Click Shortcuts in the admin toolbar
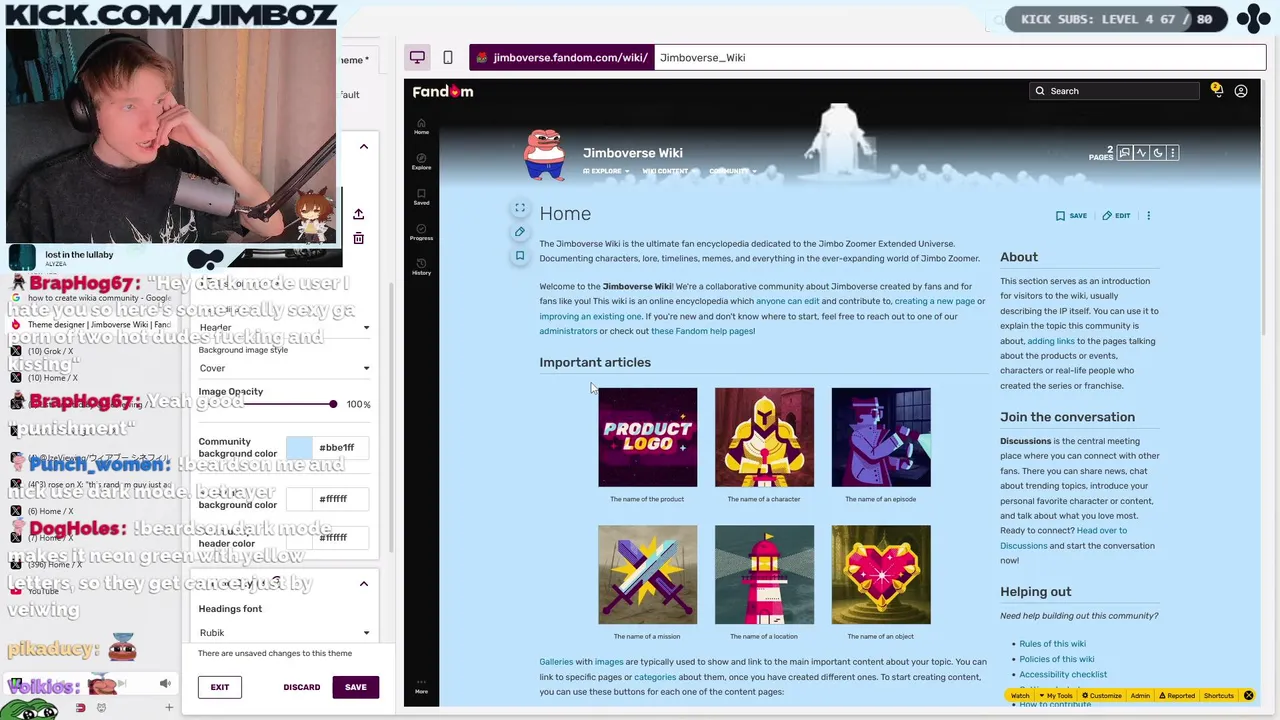This screenshot has height=720, width=1280. click(1218, 696)
